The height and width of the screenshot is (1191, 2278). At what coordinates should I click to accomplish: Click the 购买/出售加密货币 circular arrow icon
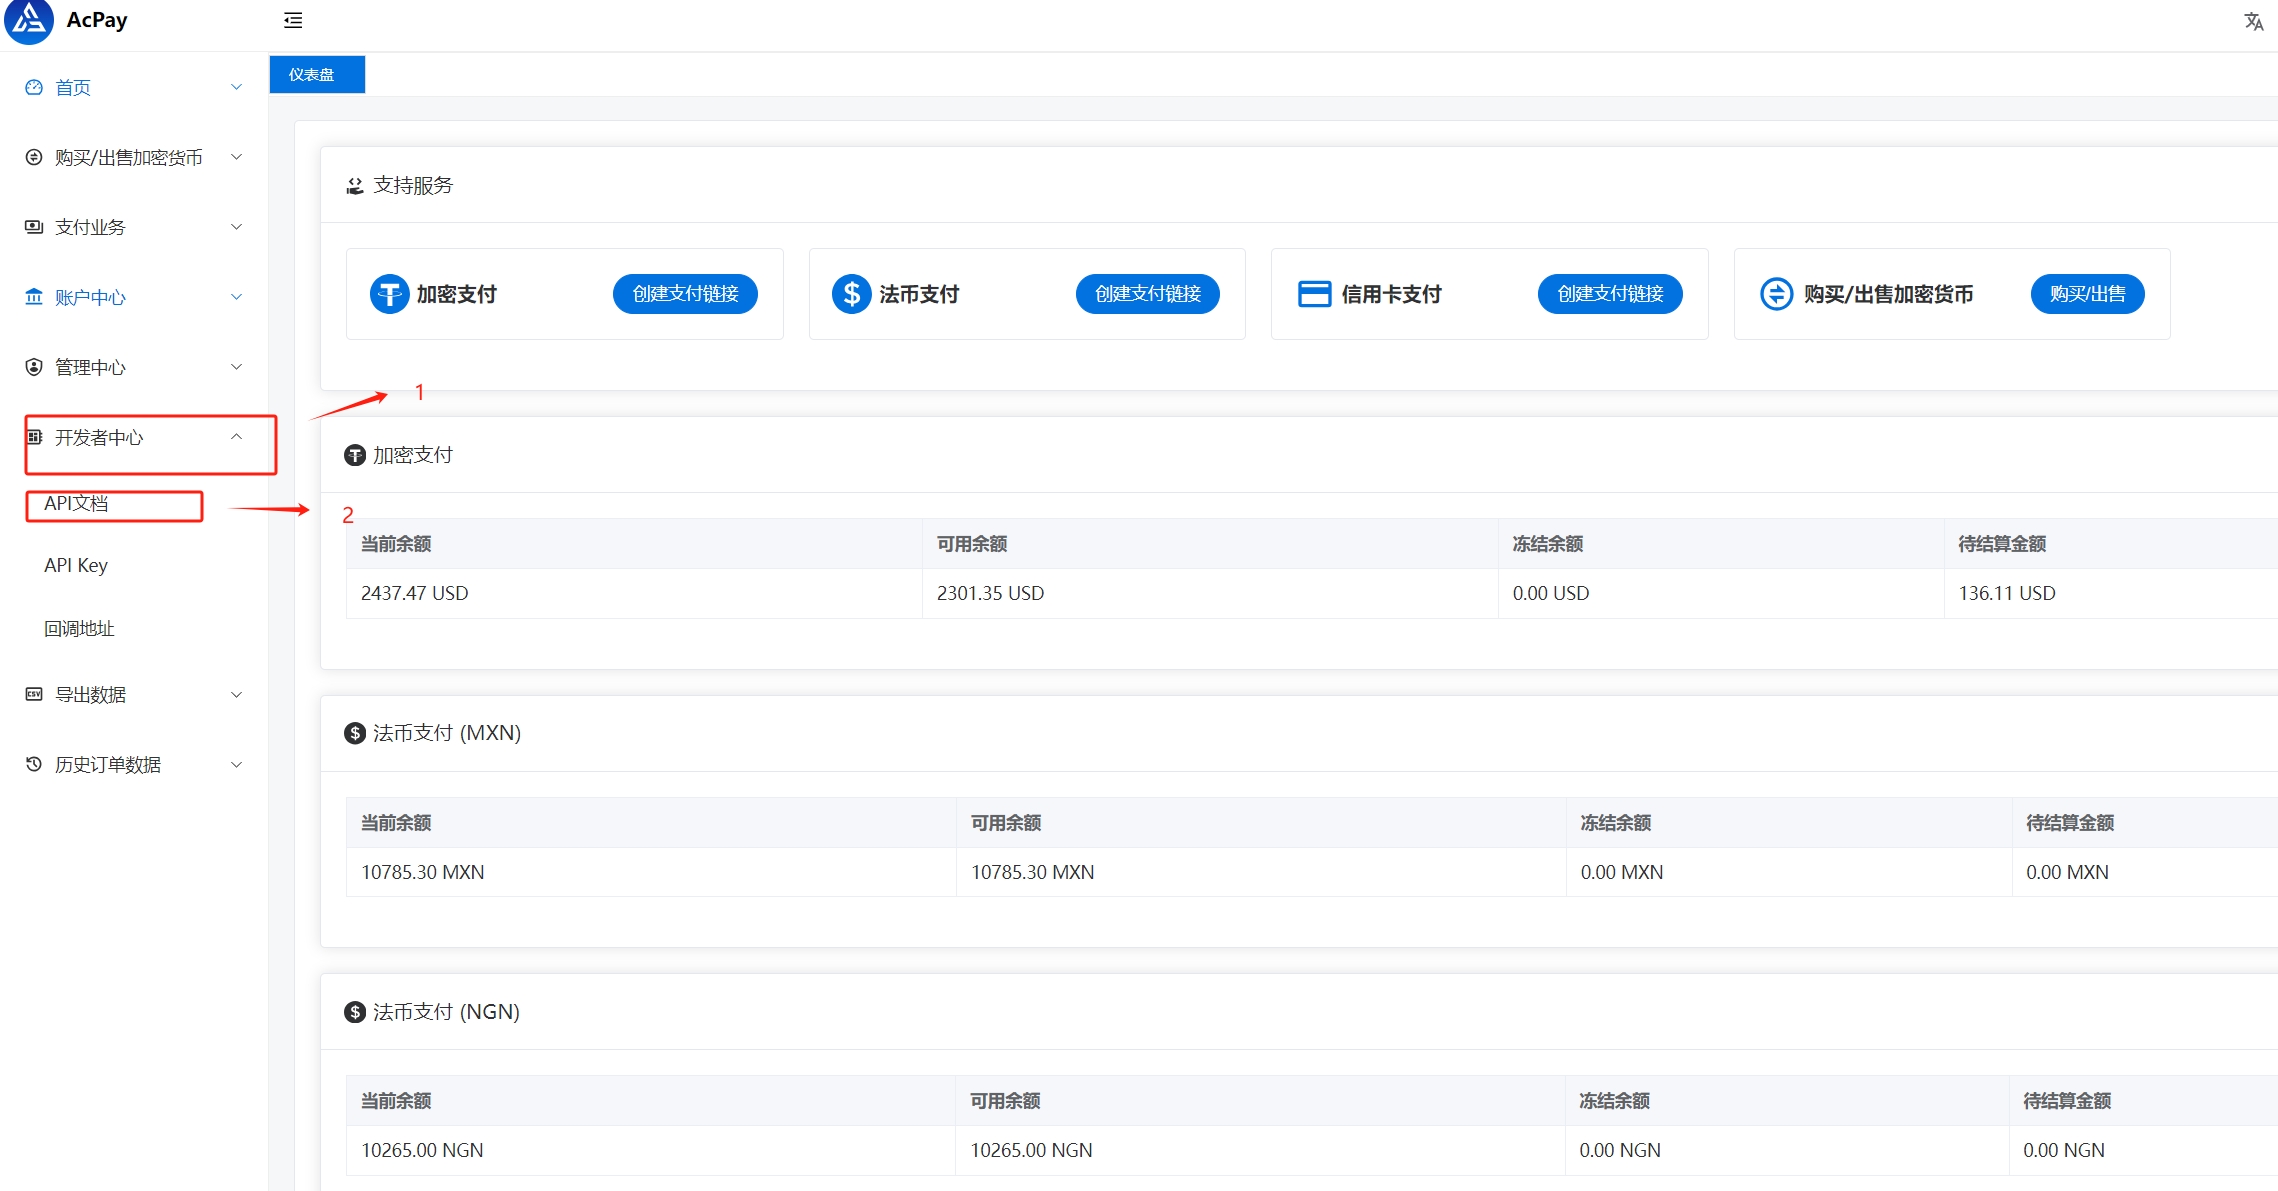pyautogui.click(x=1775, y=293)
